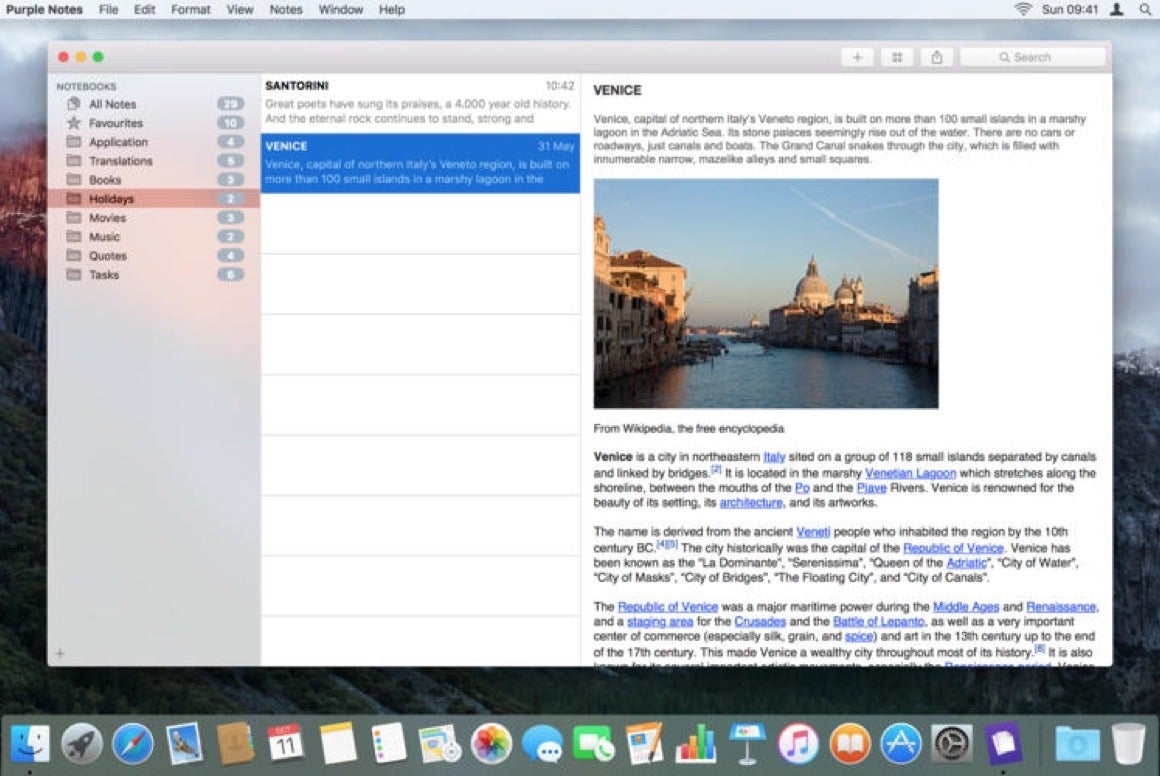Open the Help menu

[391, 10]
